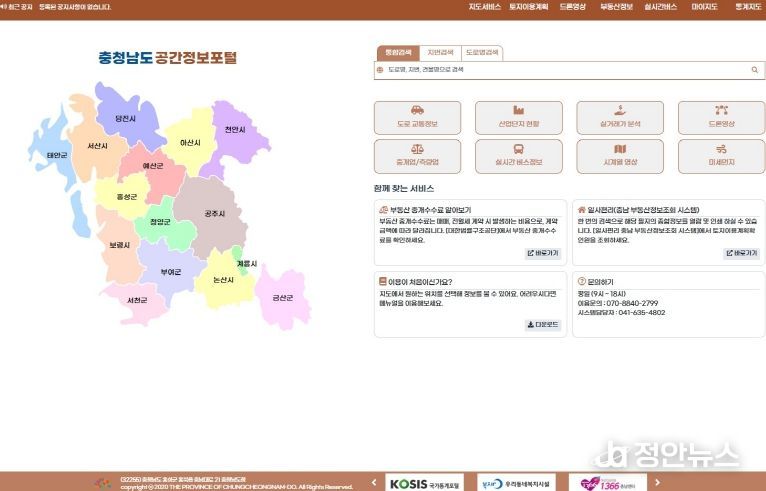
Task: Switch to the 지번검색 tab
Action: 440,53
